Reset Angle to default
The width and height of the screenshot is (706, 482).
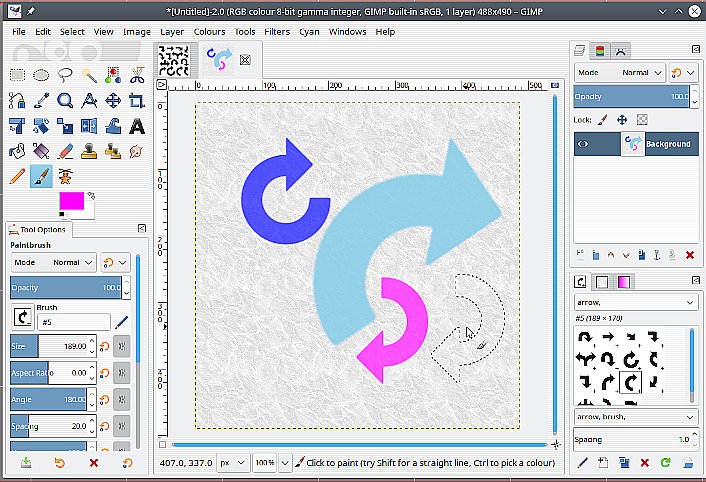104,400
